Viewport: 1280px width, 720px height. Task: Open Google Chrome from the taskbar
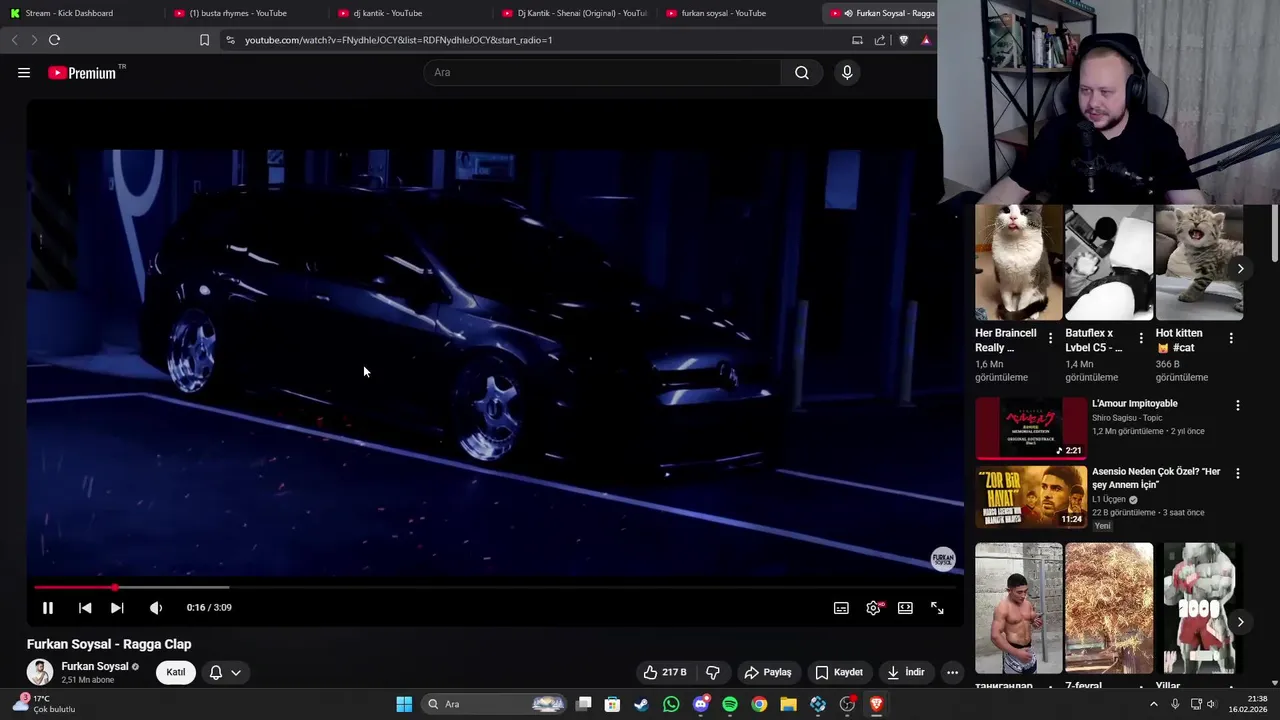[x=759, y=704]
